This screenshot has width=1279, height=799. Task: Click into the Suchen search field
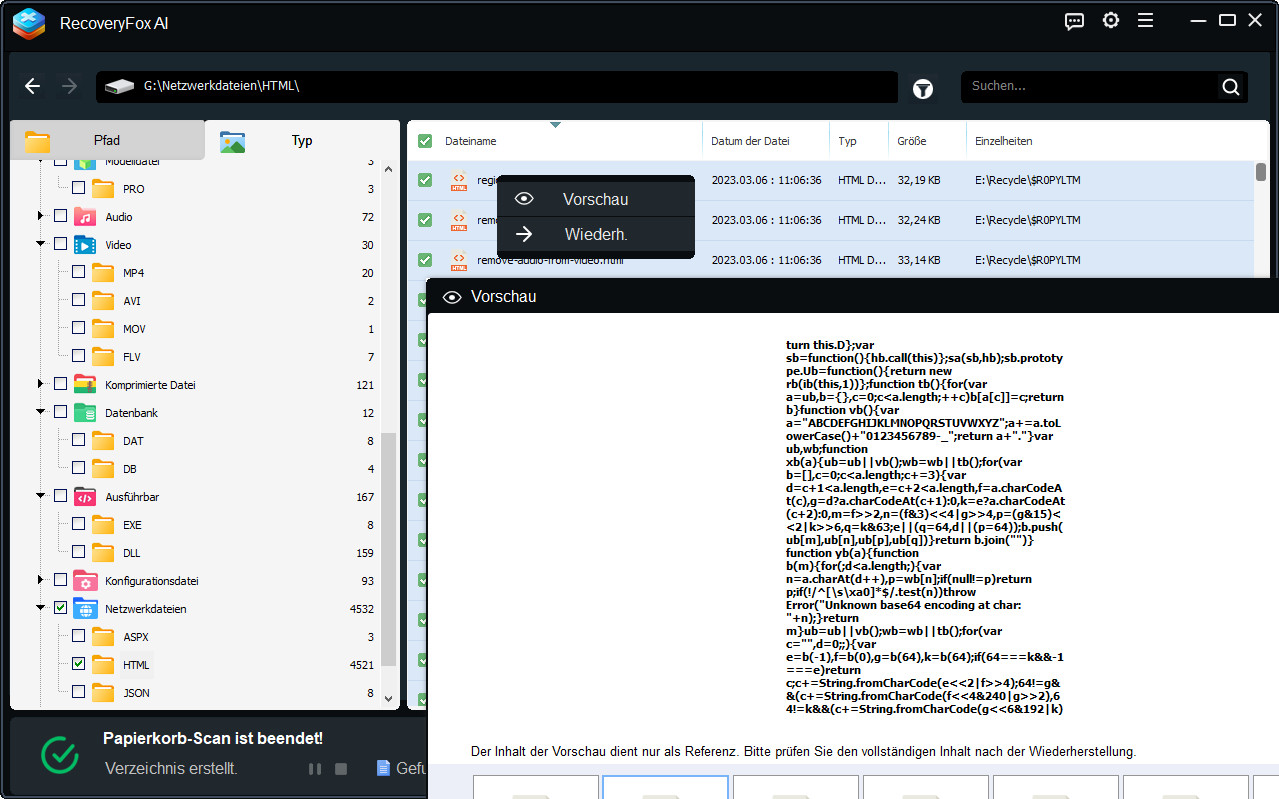click(x=1090, y=87)
